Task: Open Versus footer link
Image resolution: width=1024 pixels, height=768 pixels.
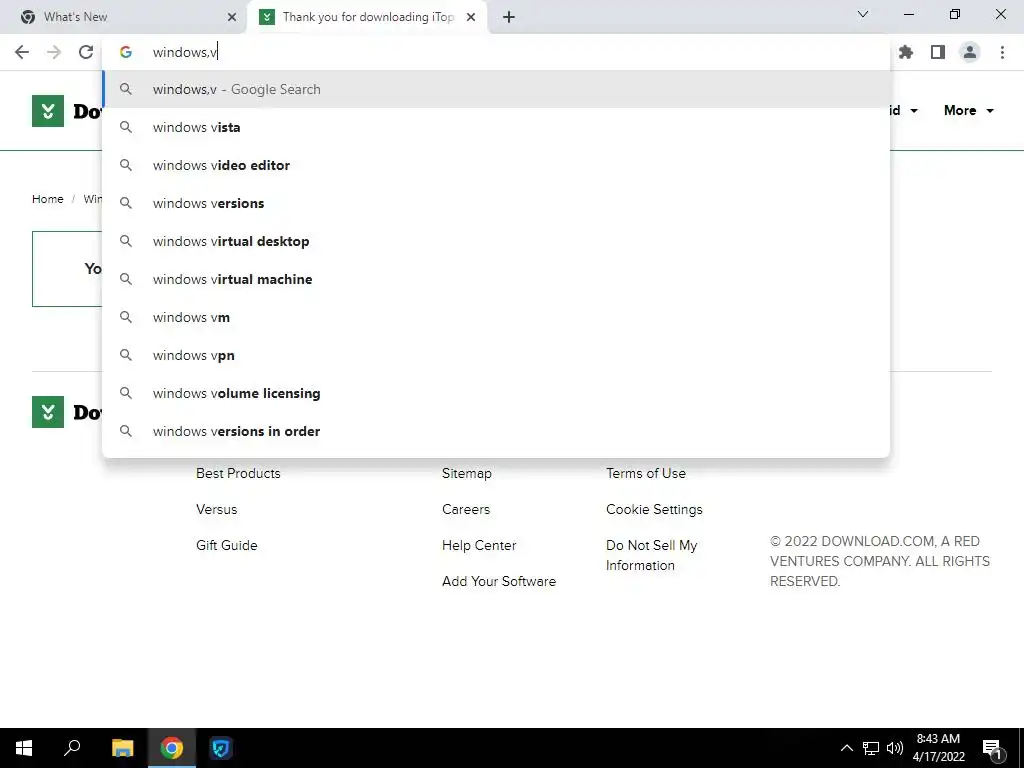Action: pos(217,509)
